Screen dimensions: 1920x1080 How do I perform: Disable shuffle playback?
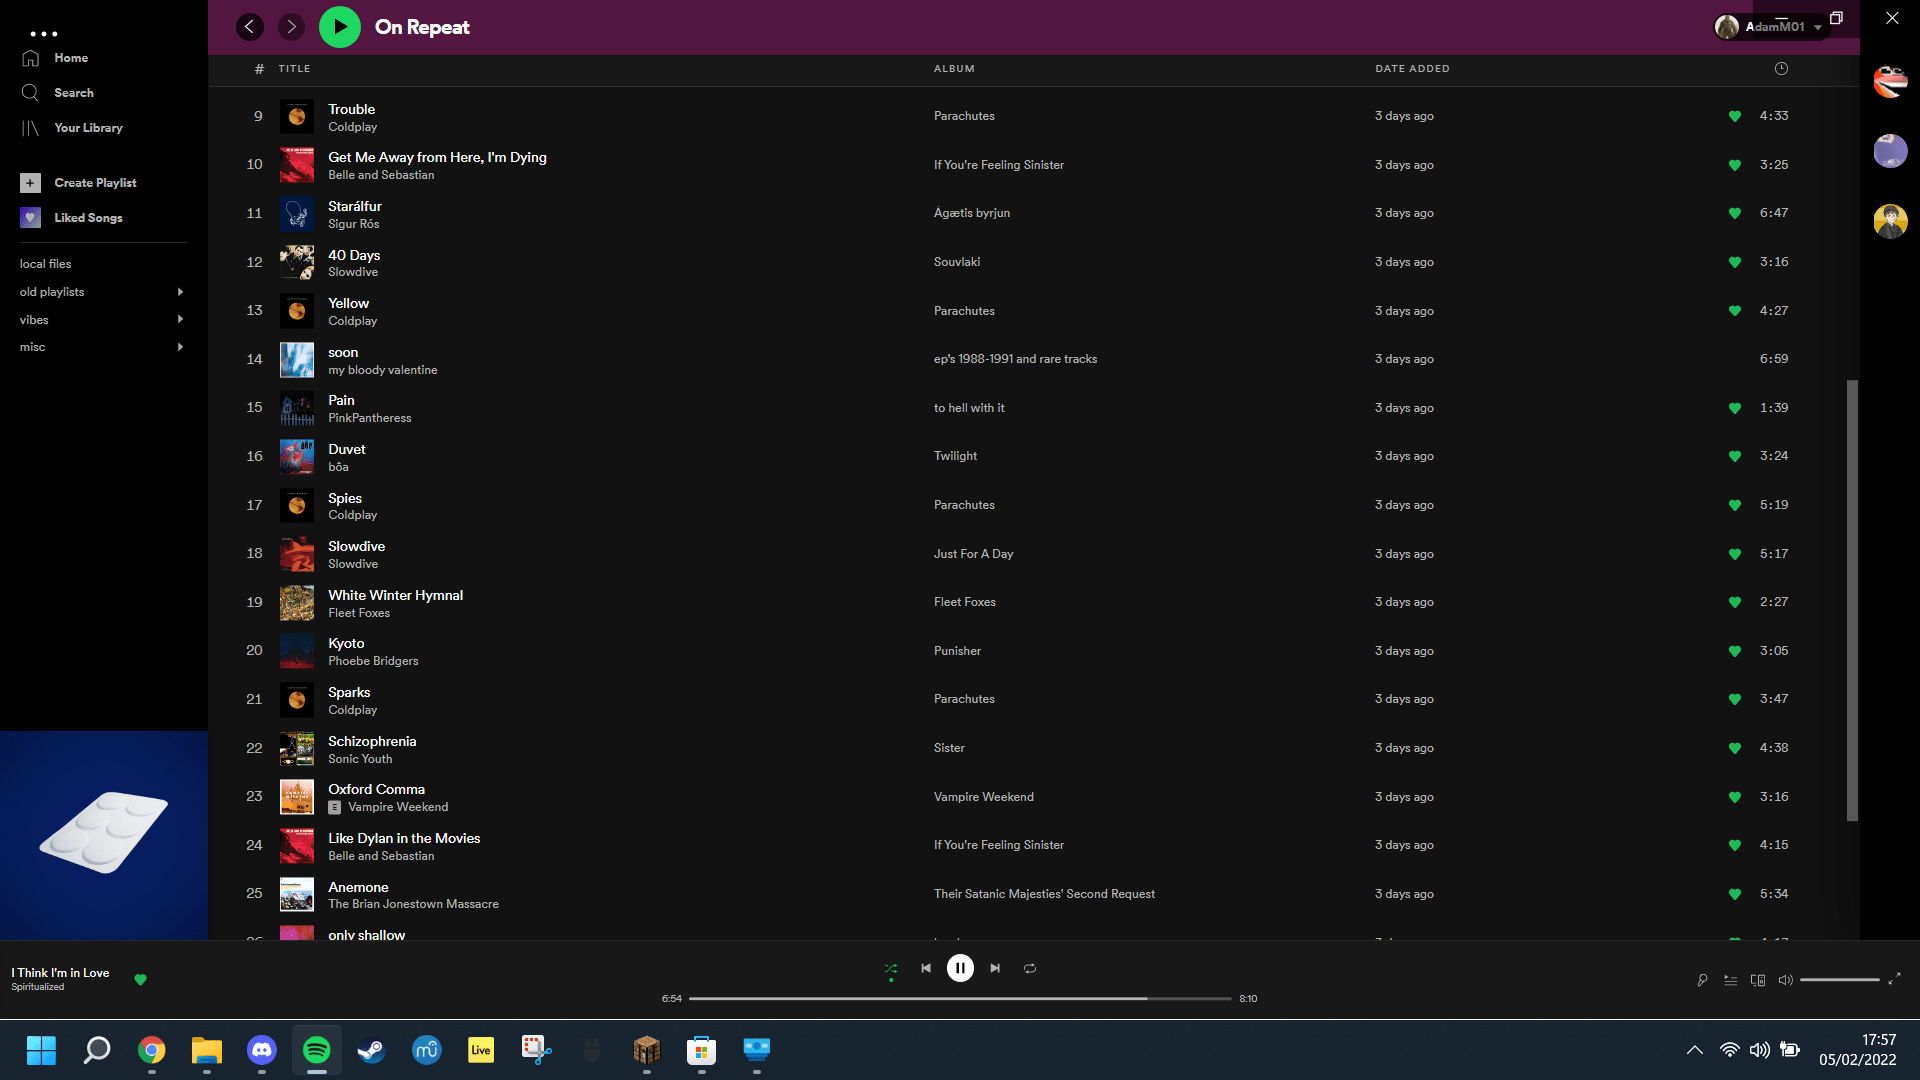pos(890,968)
